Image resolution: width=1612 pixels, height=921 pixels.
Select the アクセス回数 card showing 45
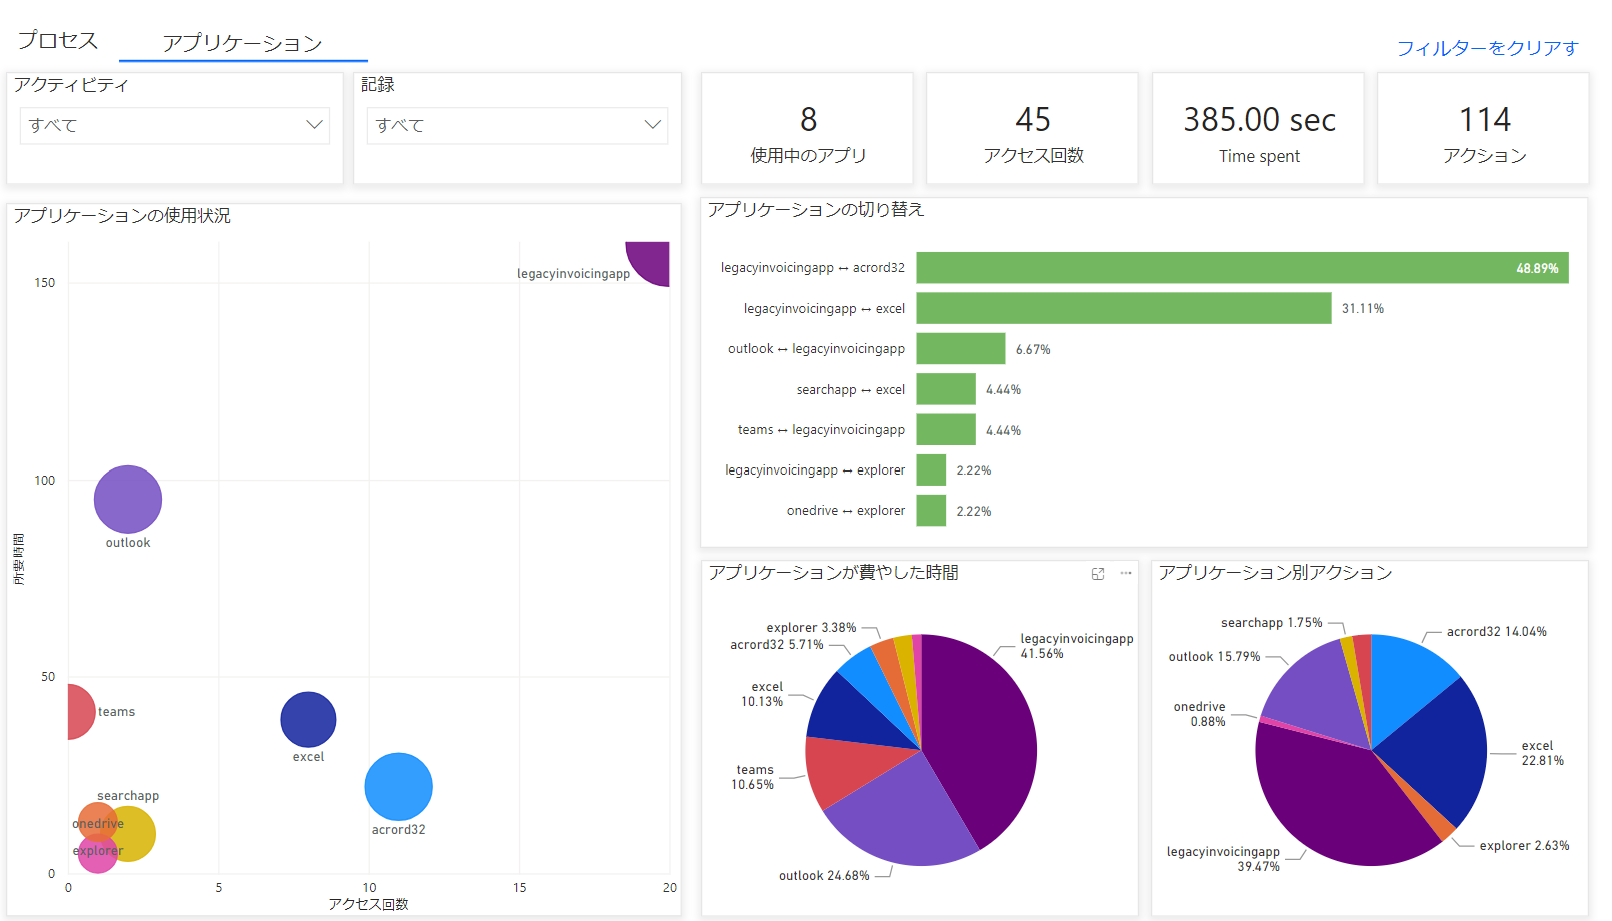(1033, 128)
